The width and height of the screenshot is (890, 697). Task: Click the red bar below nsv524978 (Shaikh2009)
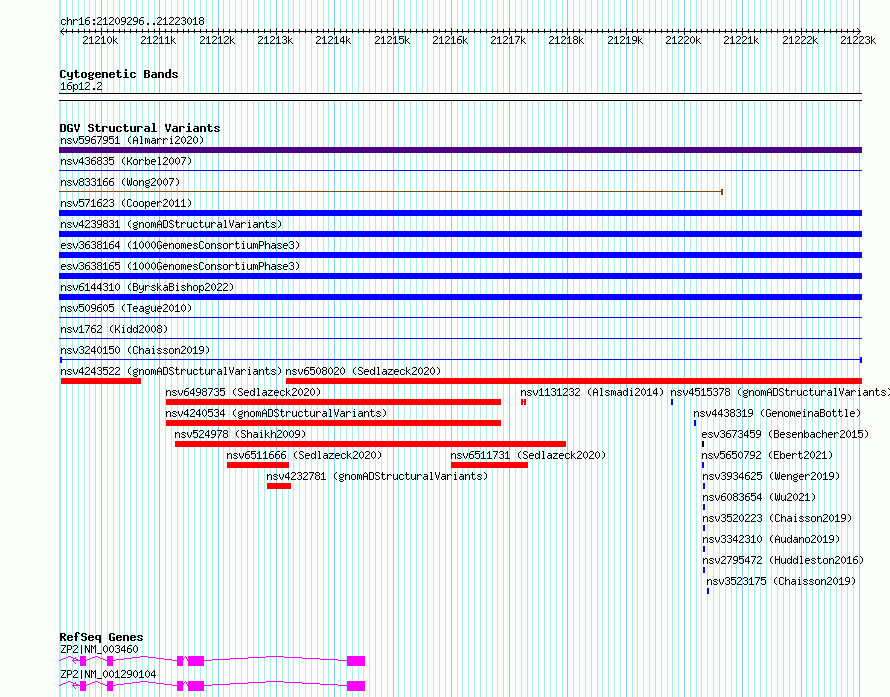(x=370, y=444)
